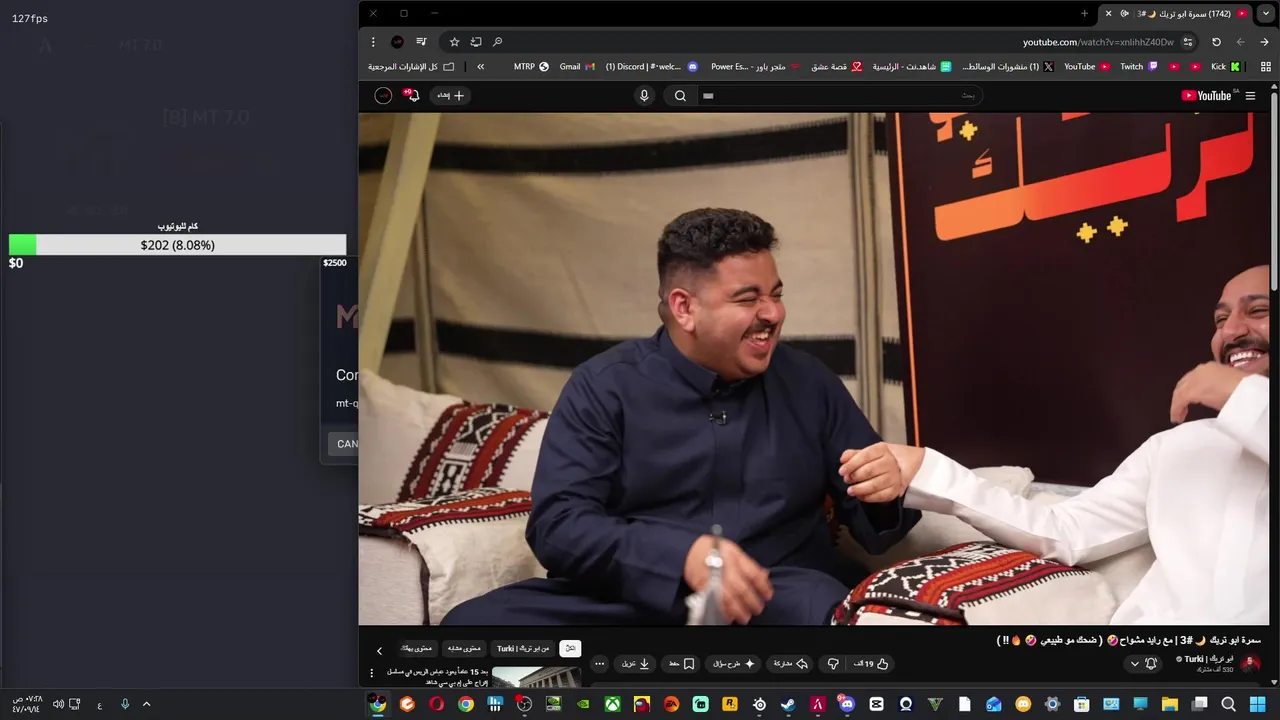This screenshot has width=1280, height=720.
Task: Click the $202 donation goal progress bar
Action: click(x=177, y=245)
